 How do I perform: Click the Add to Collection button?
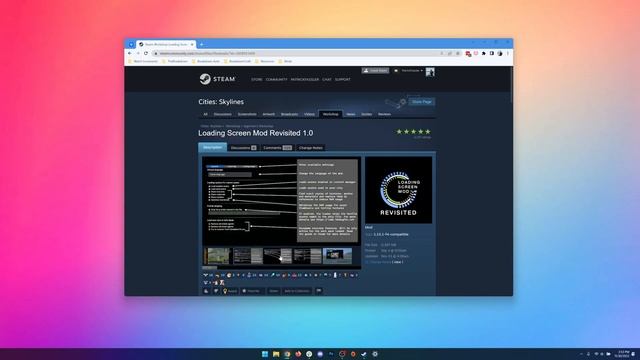tap(297, 291)
